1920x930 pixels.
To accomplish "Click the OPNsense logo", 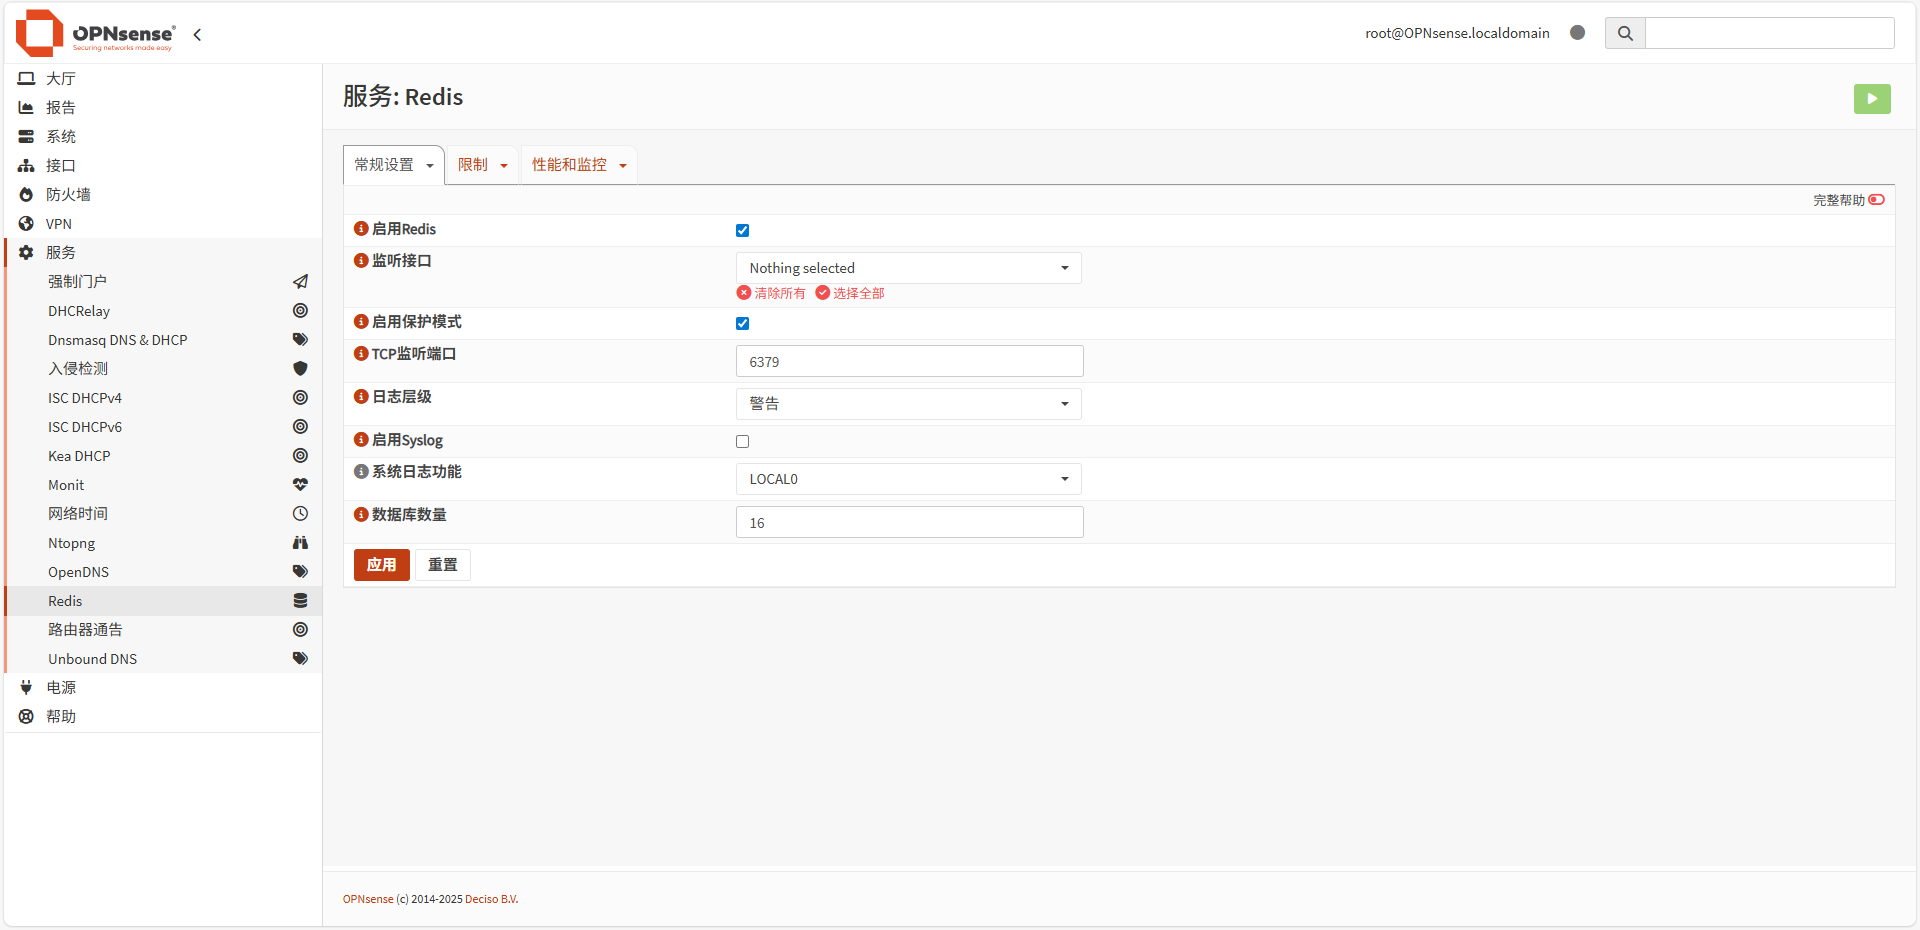I will pos(40,33).
